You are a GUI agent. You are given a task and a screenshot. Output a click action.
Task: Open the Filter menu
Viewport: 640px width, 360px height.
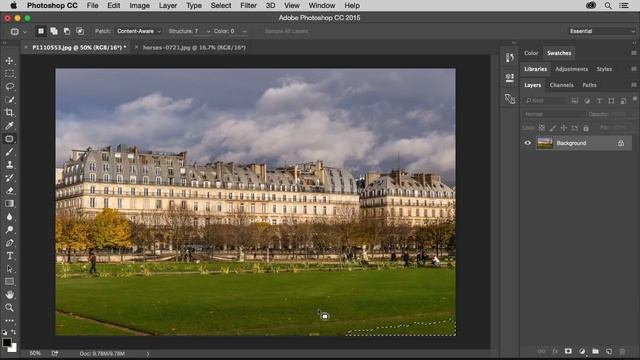click(248, 6)
